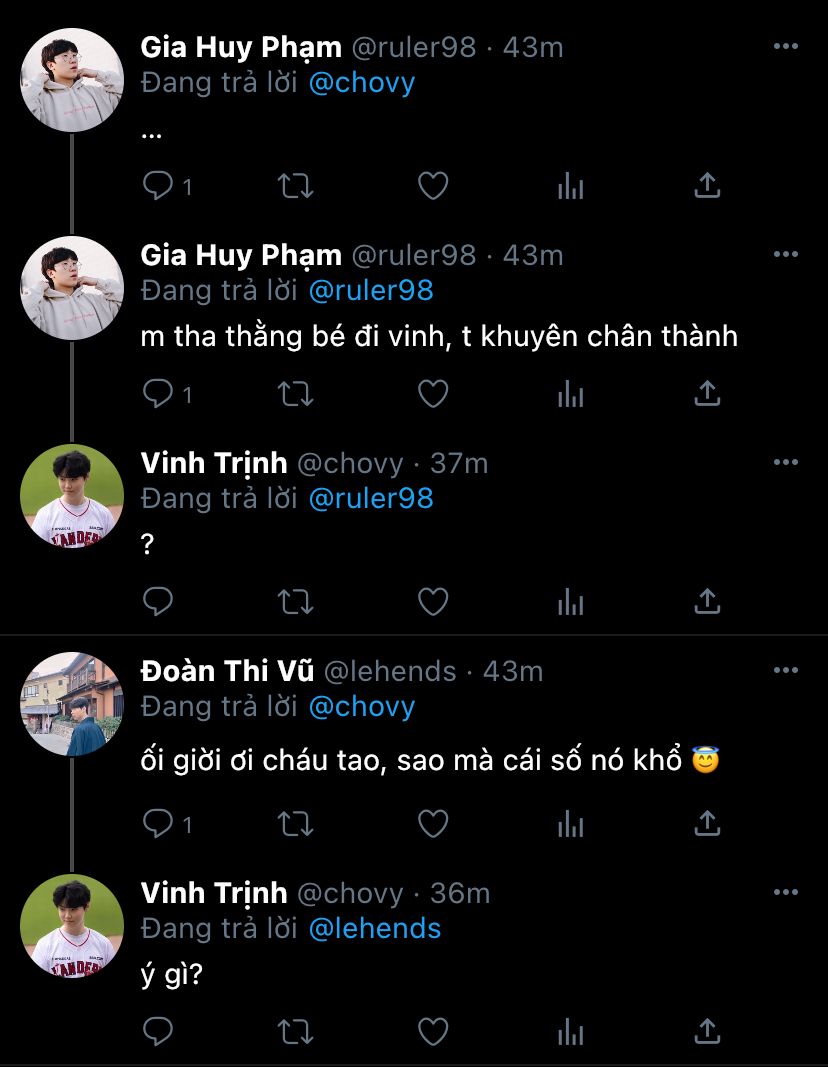
Task: Reply to Vinh Trịnh's "?" tweet
Action: [159, 601]
